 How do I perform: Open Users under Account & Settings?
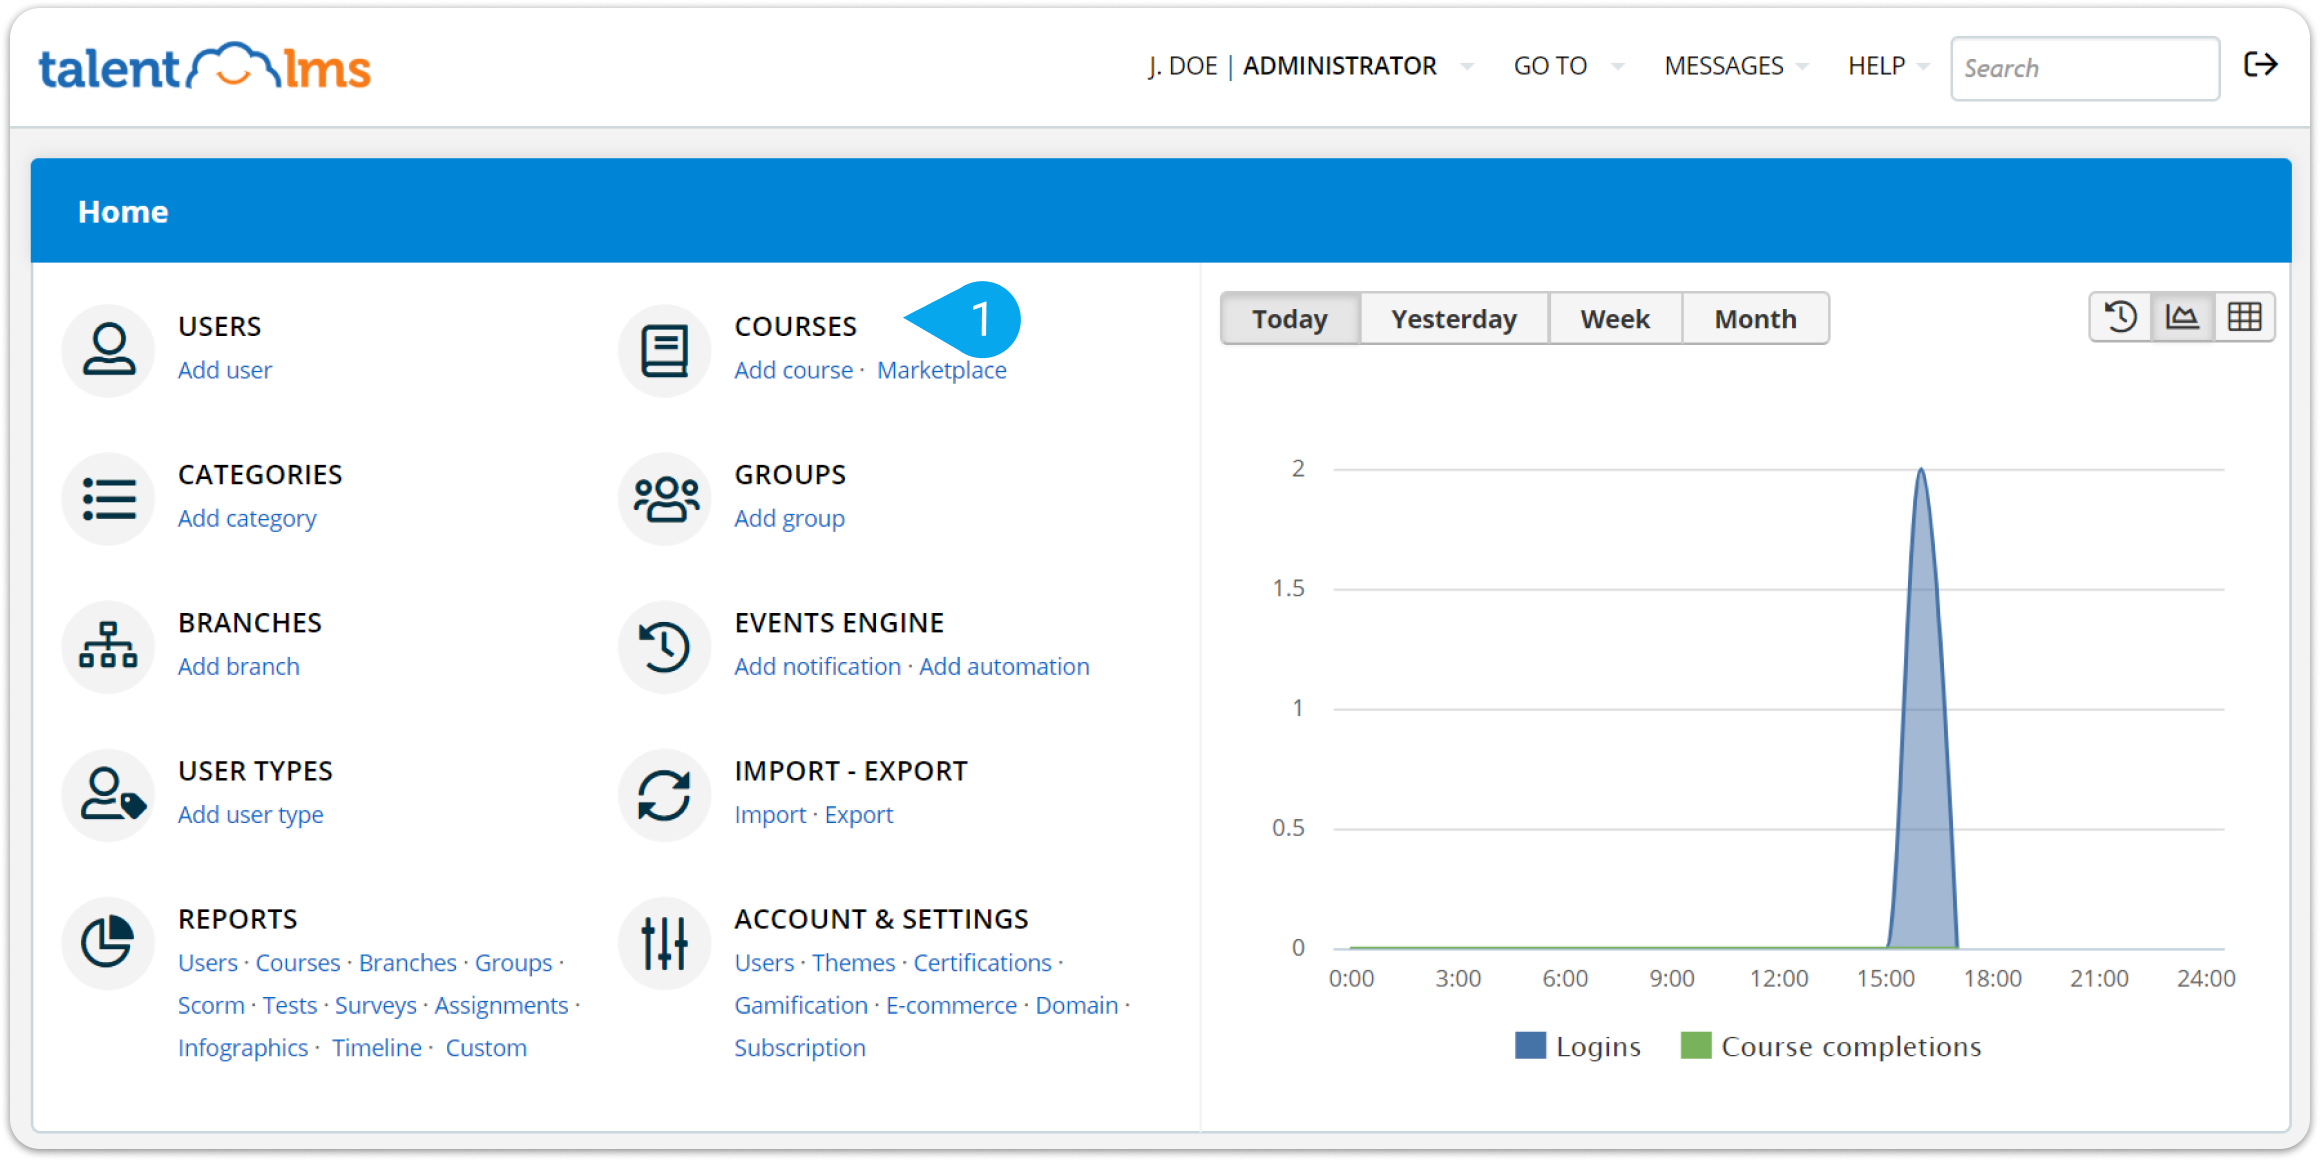[764, 962]
